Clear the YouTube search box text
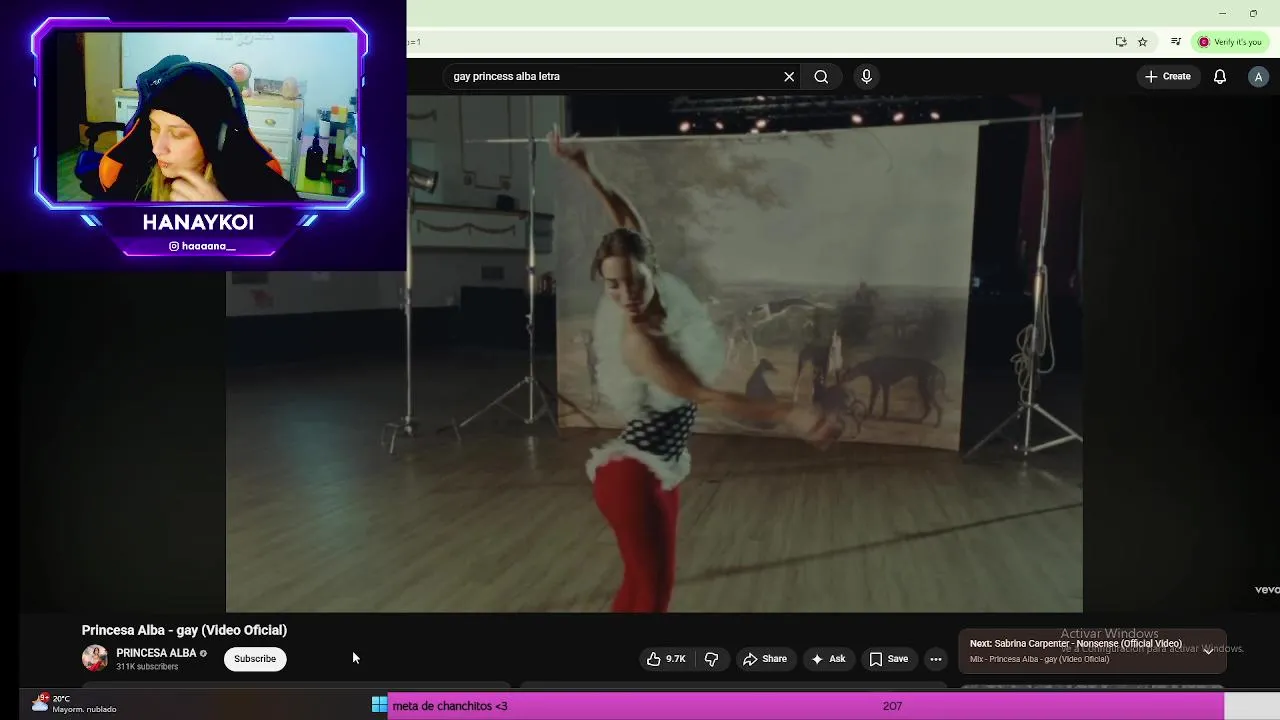This screenshot has width=1280, height=720. (x=789, y=76)
